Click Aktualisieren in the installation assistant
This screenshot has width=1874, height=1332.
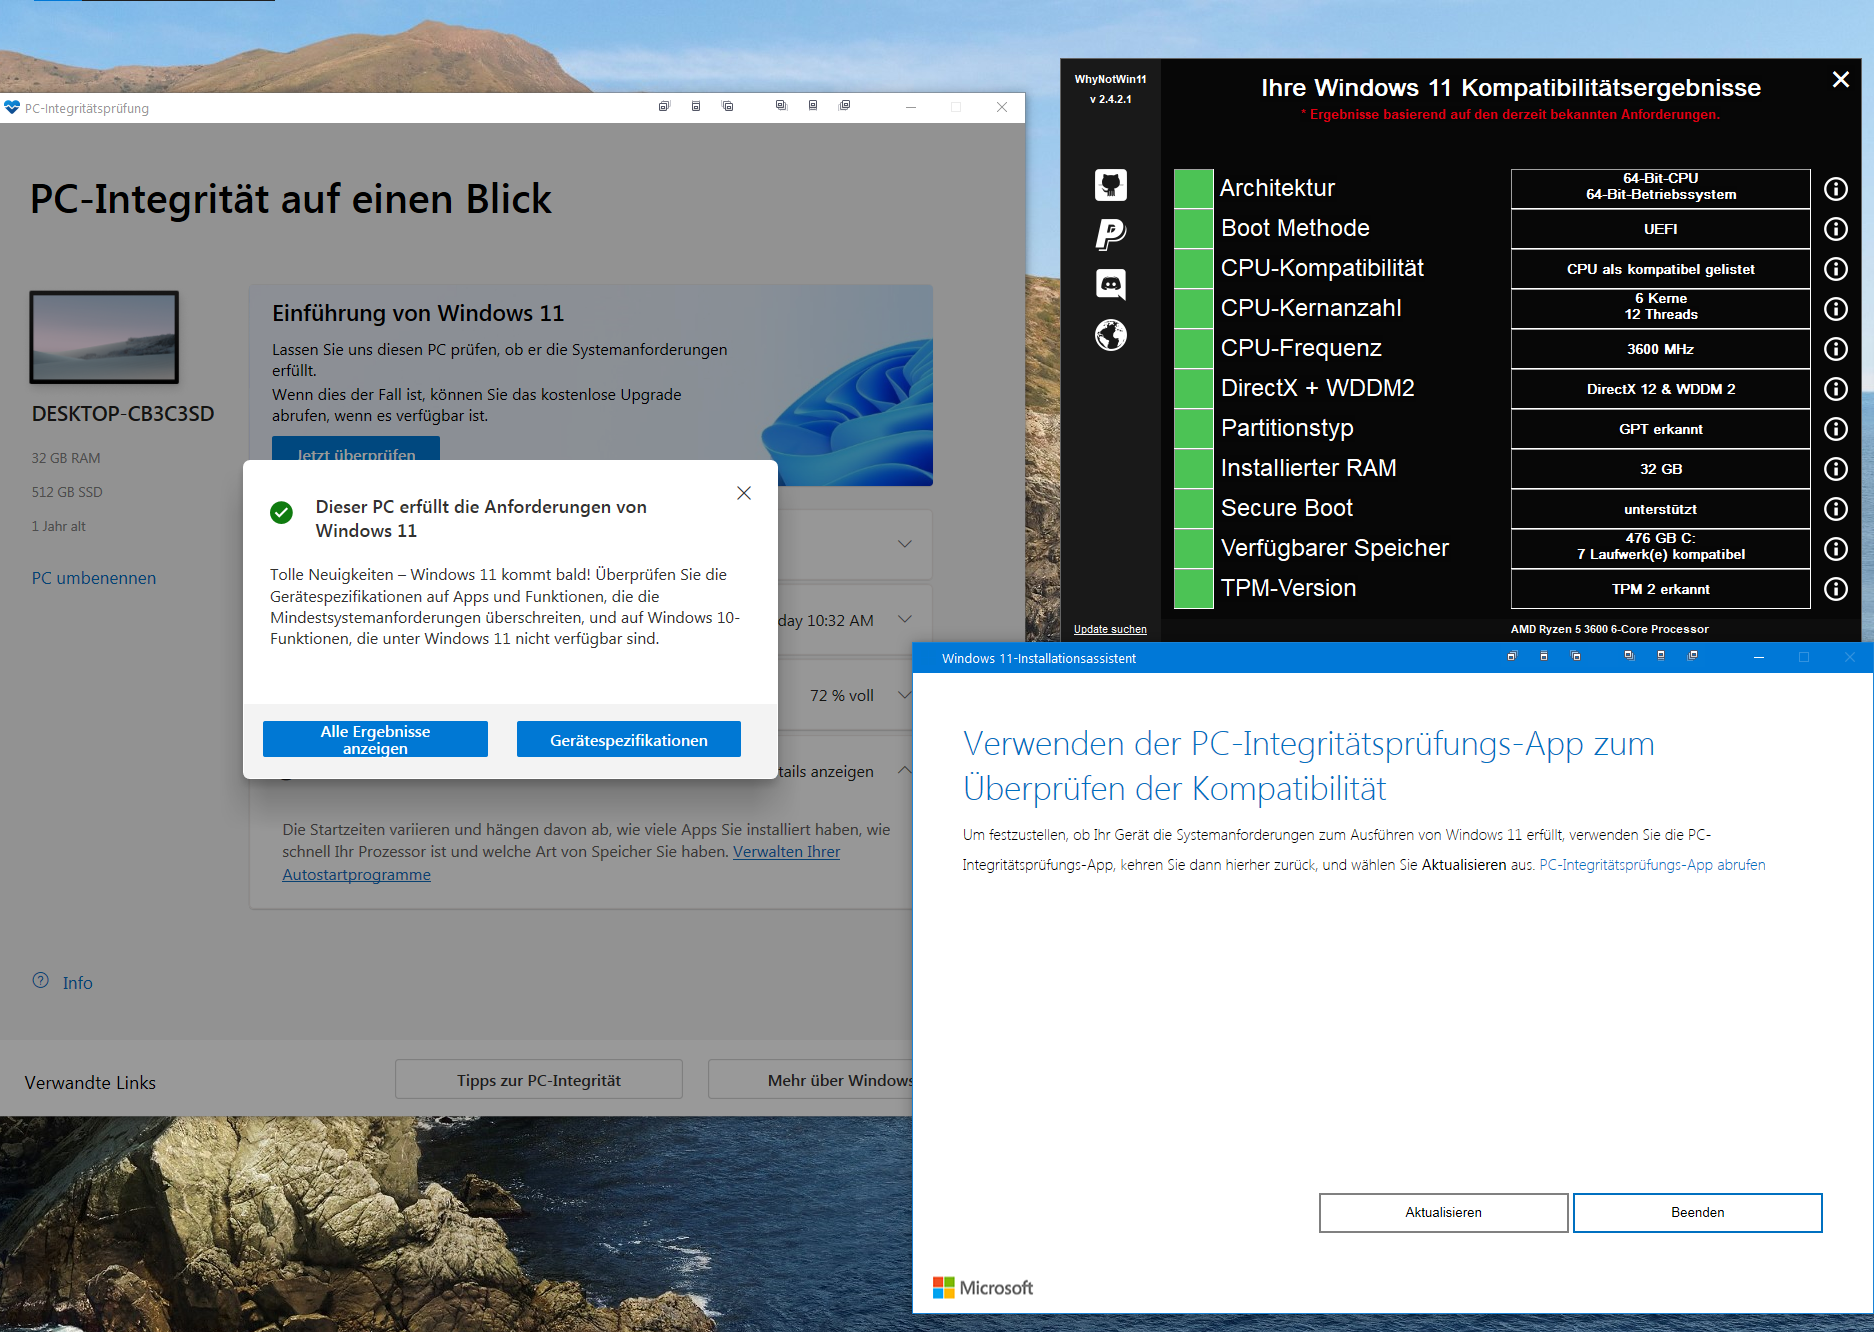(1443, 1213)
